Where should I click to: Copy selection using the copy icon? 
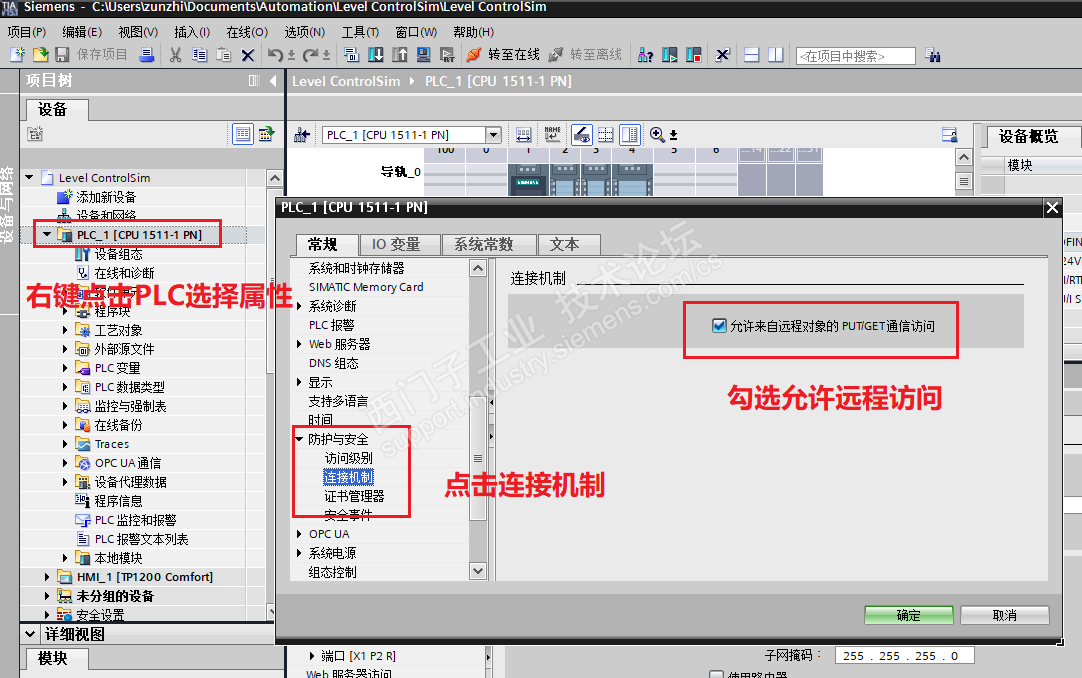pos(199,54)
